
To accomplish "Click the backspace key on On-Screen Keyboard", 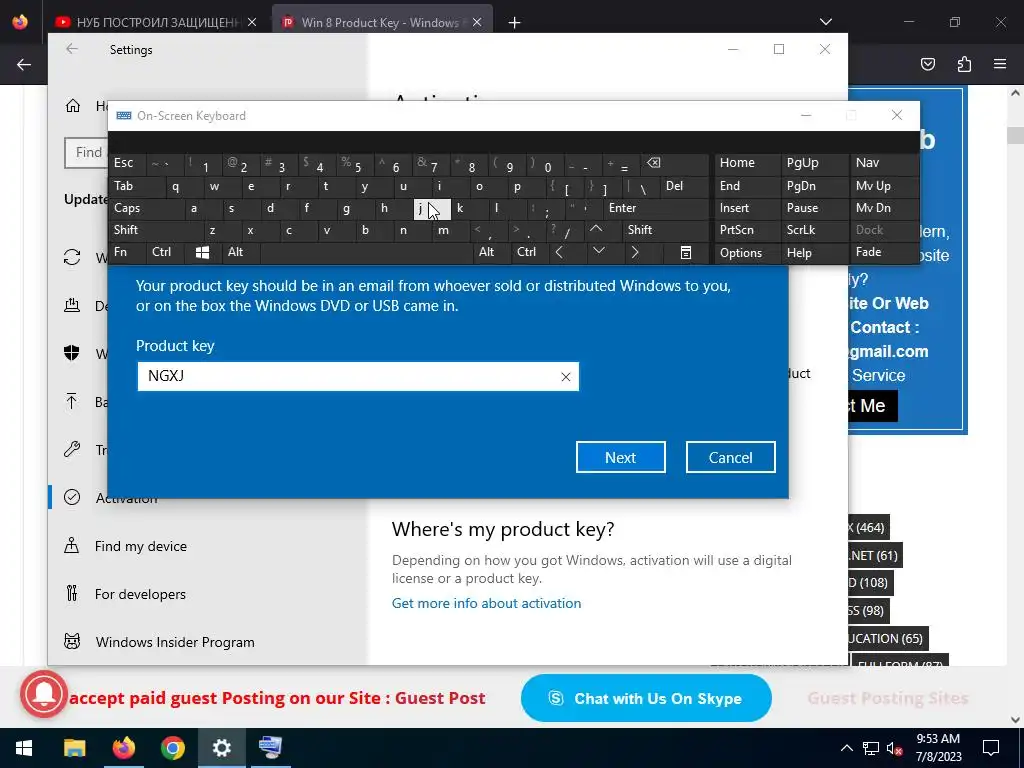I will coord(653,163).
